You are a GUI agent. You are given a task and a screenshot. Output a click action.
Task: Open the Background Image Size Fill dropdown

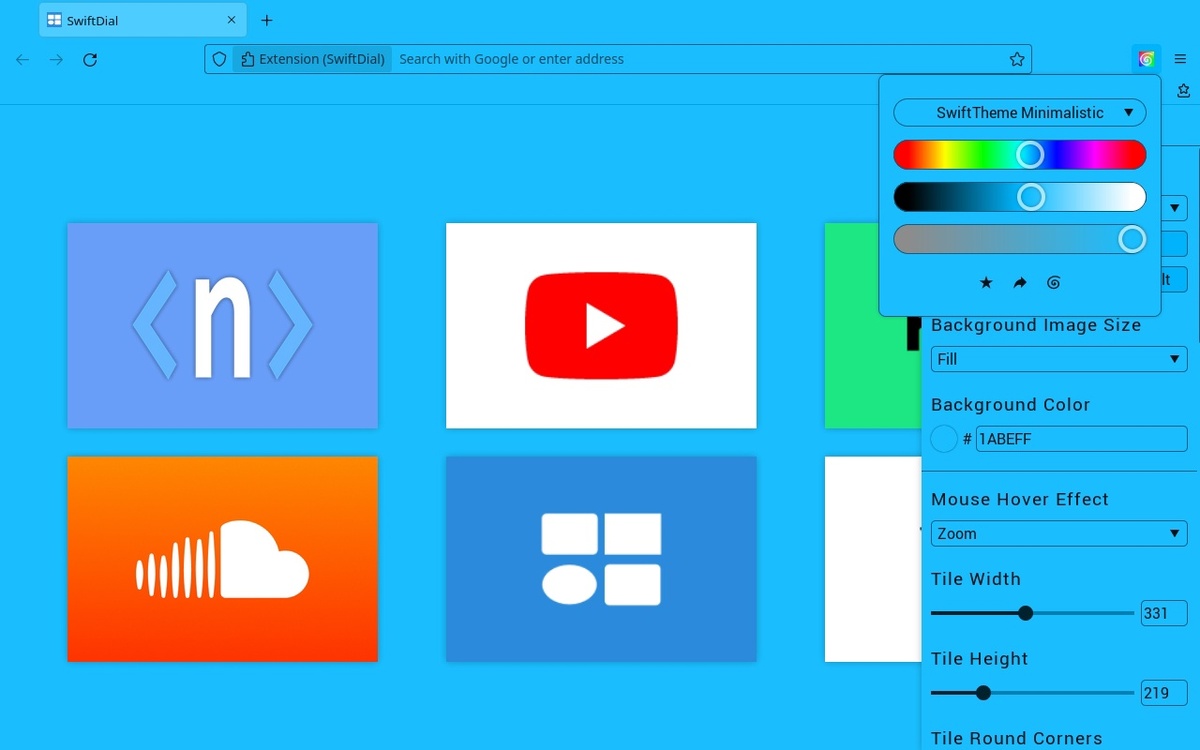click(x=1059, y=359)
